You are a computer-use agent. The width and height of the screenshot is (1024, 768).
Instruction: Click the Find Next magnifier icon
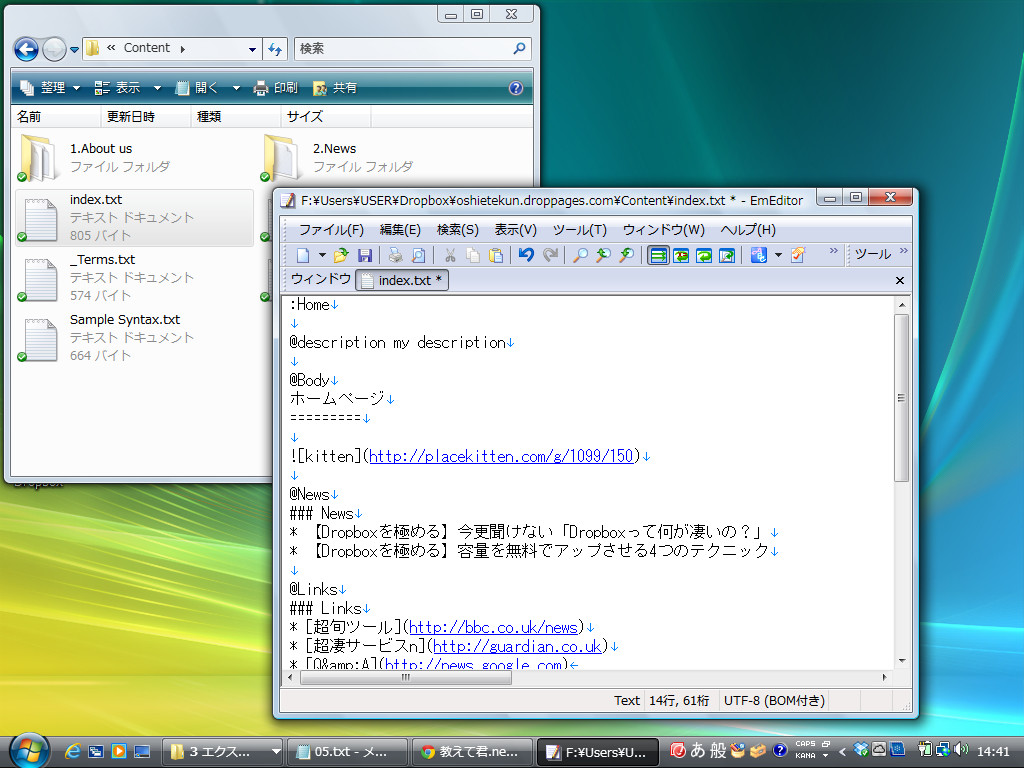click(x=627, y=255)
